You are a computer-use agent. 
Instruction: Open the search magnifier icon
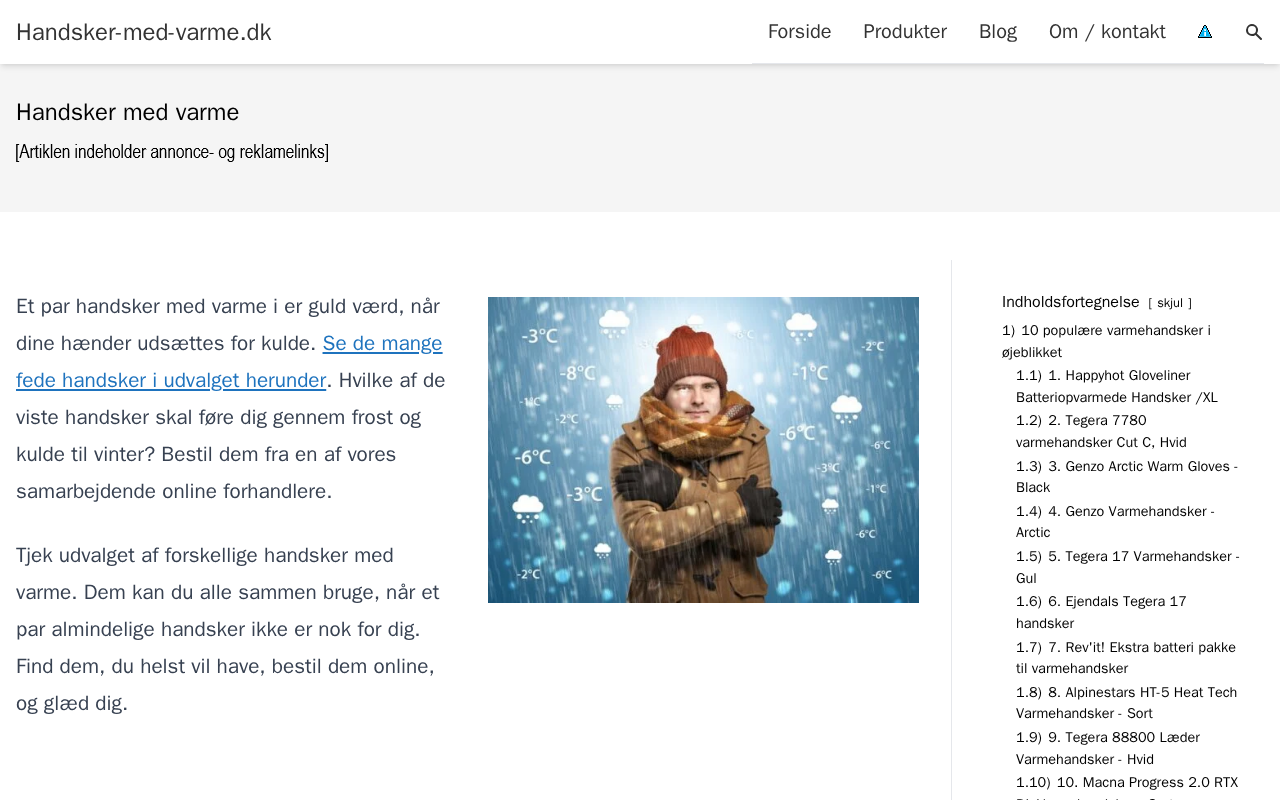pyautogui.click(x=1253, y=32)
